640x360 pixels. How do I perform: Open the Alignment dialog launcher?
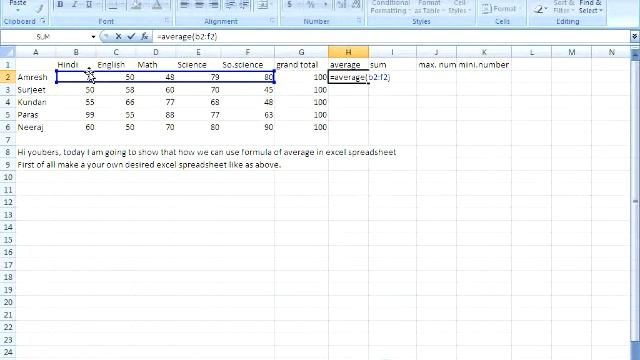(272, 20)
